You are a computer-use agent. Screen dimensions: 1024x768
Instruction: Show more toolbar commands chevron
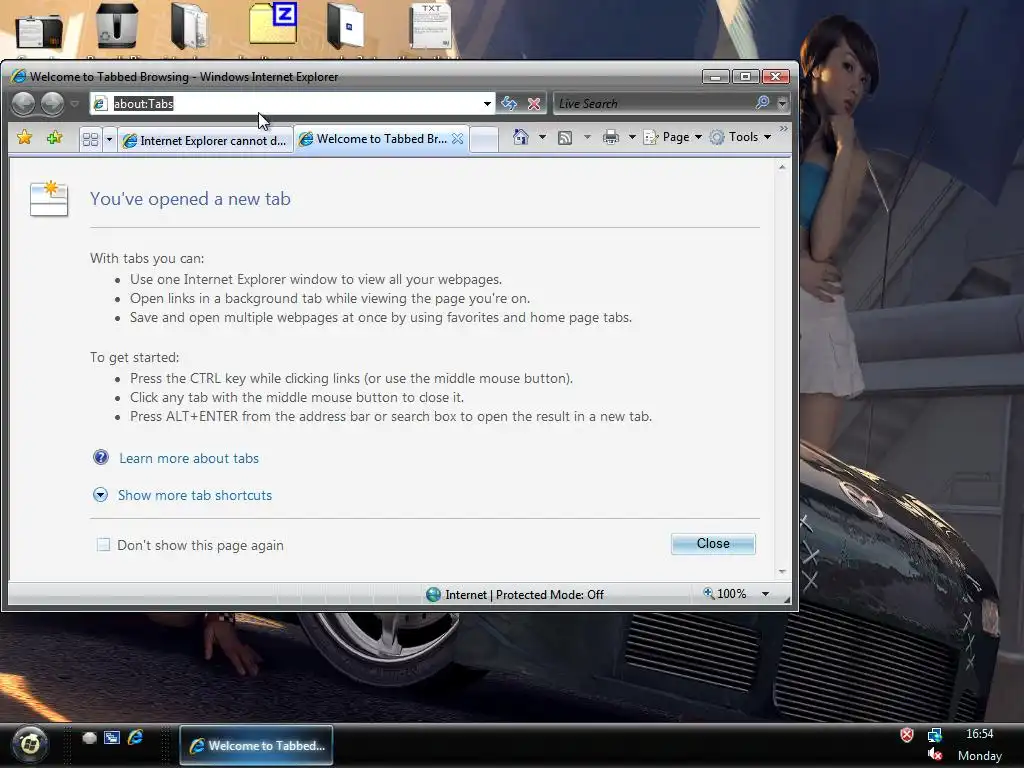783,129
